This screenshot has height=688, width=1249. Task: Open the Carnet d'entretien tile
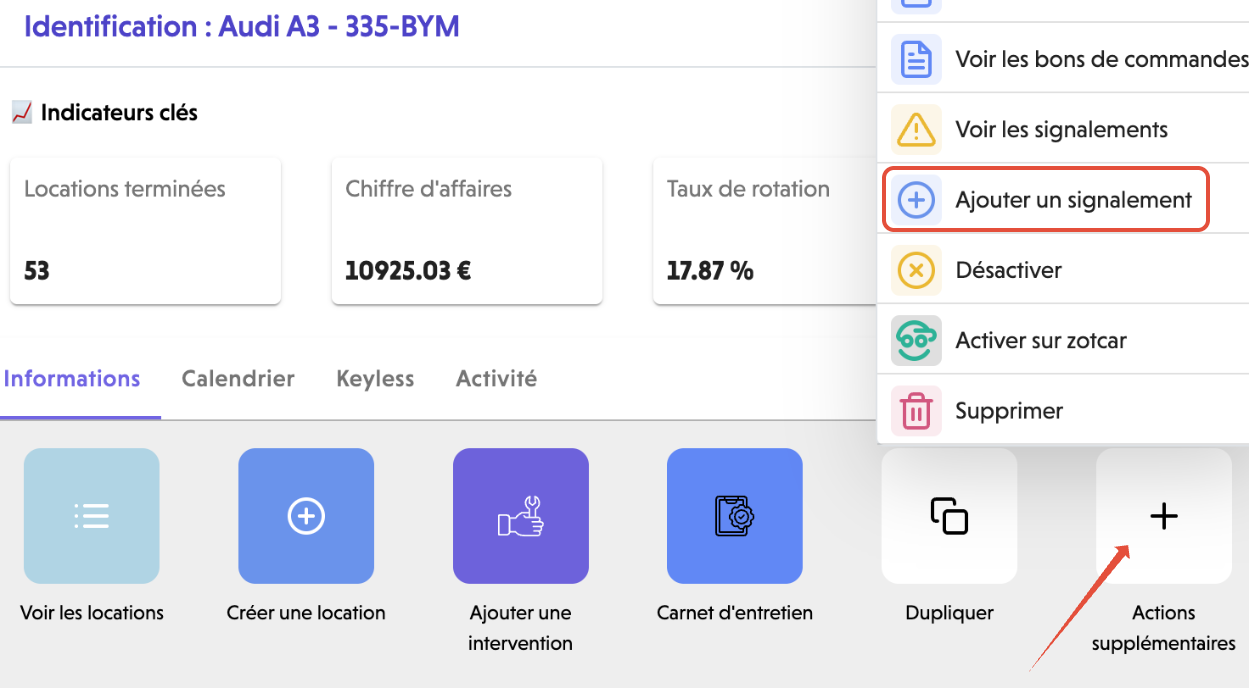click(x=735, y=515)
